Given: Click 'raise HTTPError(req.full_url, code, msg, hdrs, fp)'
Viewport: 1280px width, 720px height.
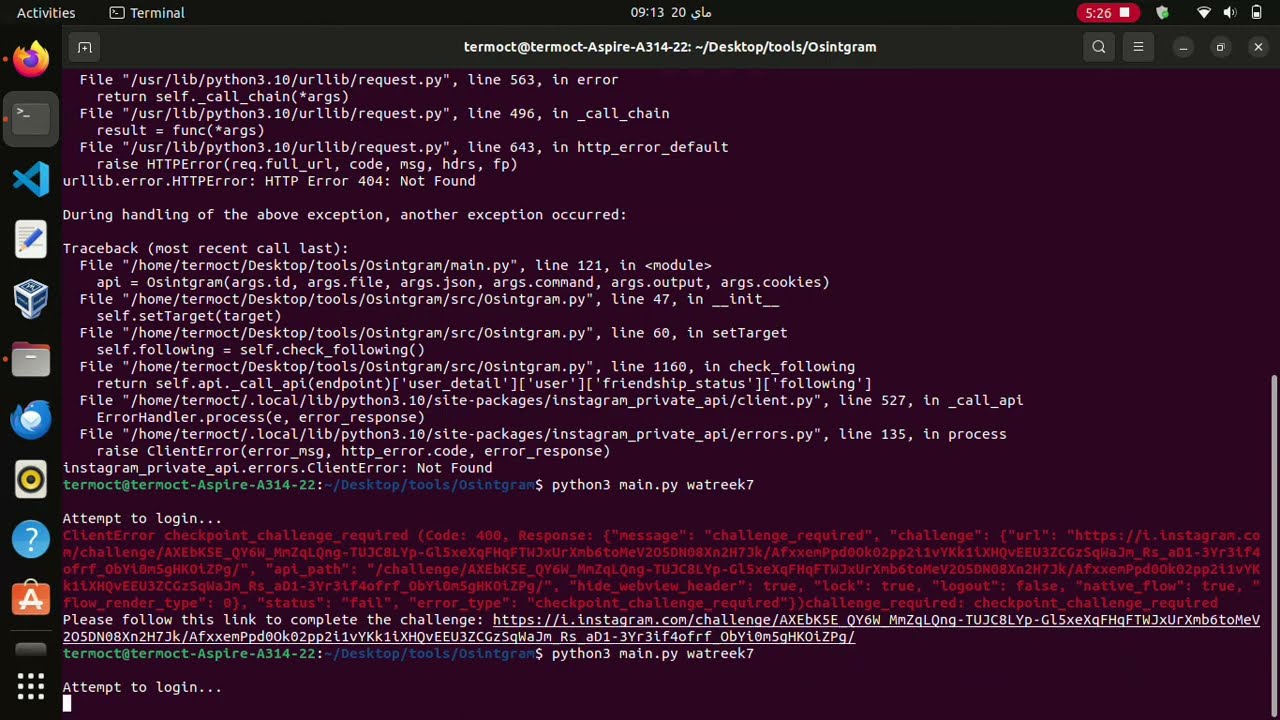Looking at the screenshot, I should click(306, 164).
